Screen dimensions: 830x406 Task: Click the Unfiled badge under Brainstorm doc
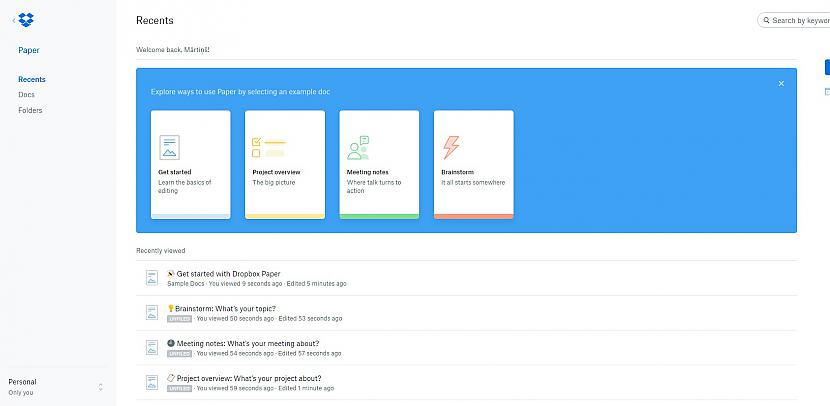coord(179,319)
